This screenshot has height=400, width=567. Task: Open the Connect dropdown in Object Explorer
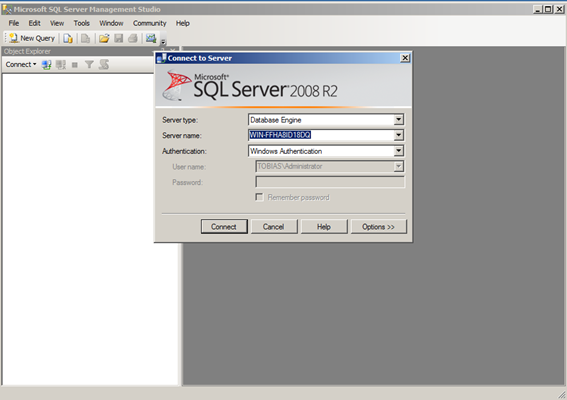(21, 64)
